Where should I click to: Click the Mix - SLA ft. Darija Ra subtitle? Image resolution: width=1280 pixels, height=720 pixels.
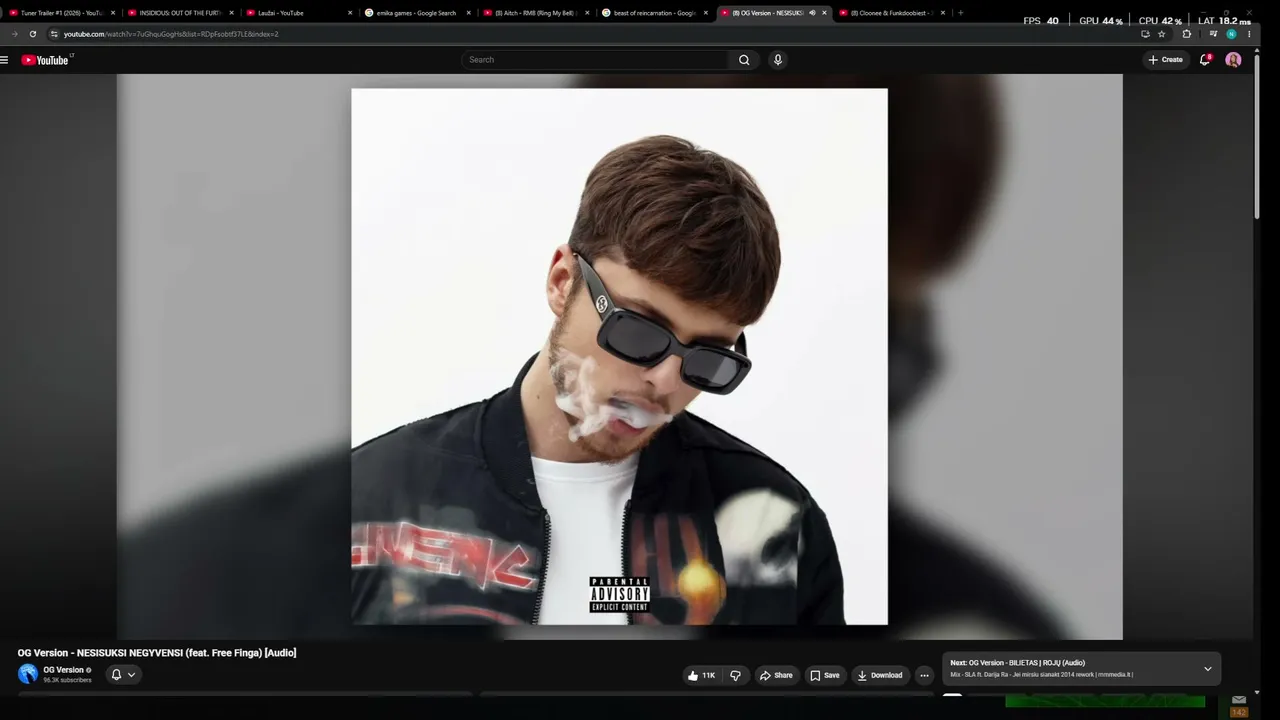click(x=1041, y=675)
